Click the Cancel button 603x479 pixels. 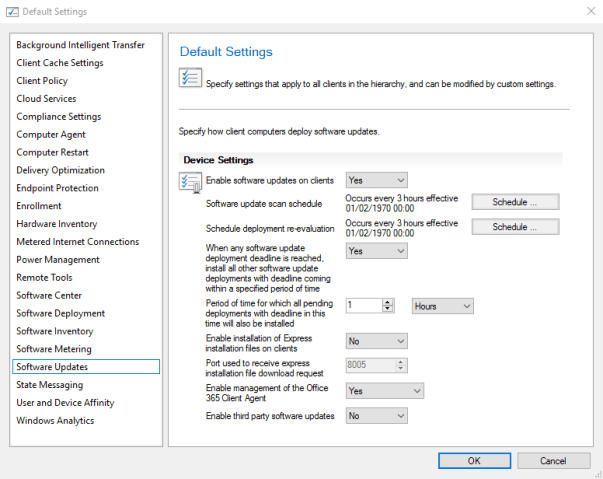tap(553, 461)
